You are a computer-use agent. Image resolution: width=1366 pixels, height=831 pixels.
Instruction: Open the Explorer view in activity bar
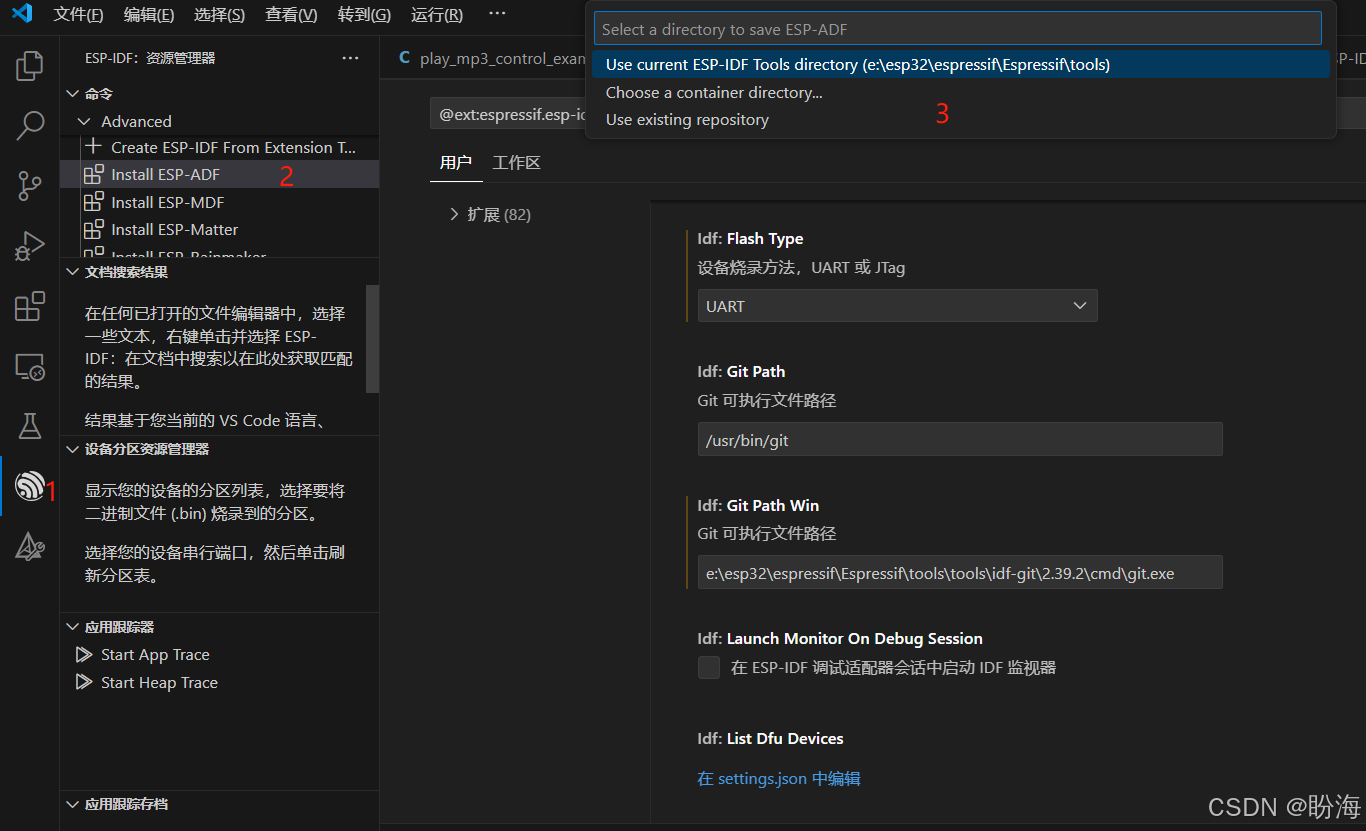click(x=30, y=66)
